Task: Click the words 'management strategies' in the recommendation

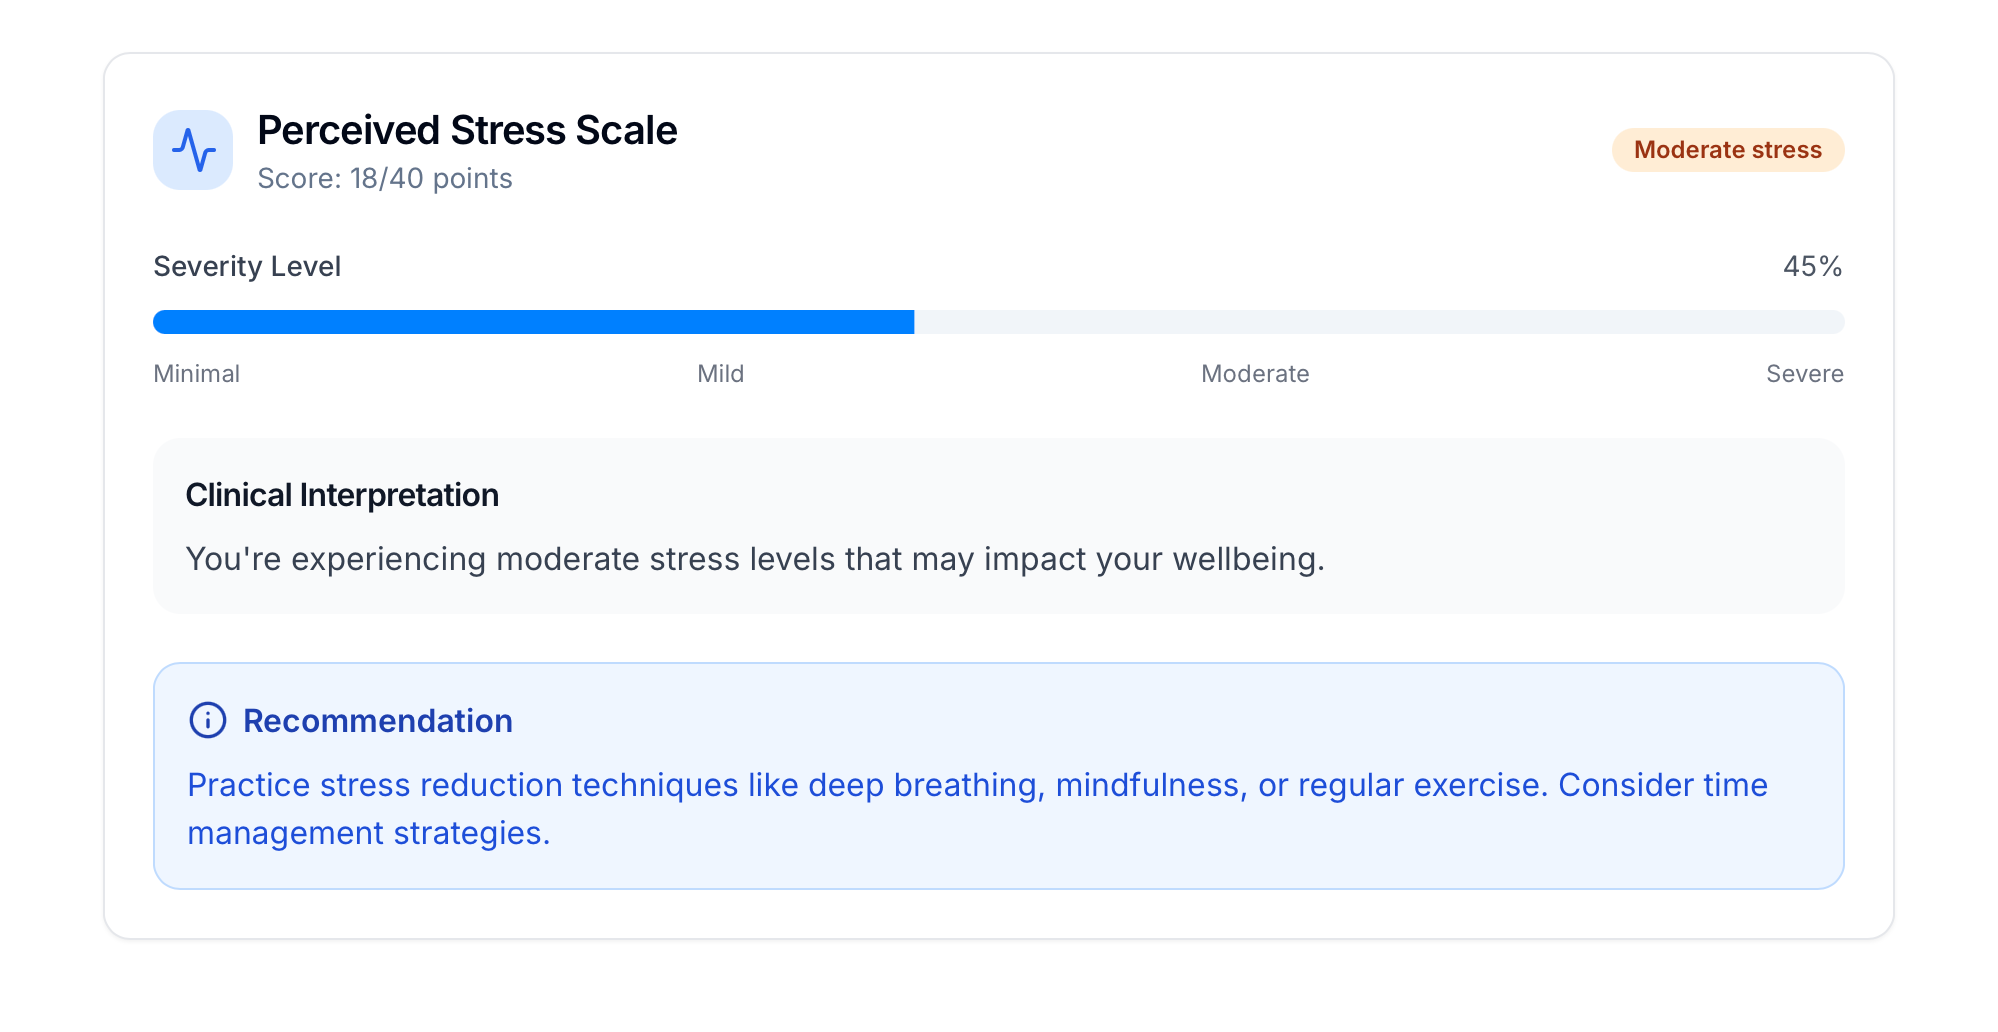Action: [368, 833]
